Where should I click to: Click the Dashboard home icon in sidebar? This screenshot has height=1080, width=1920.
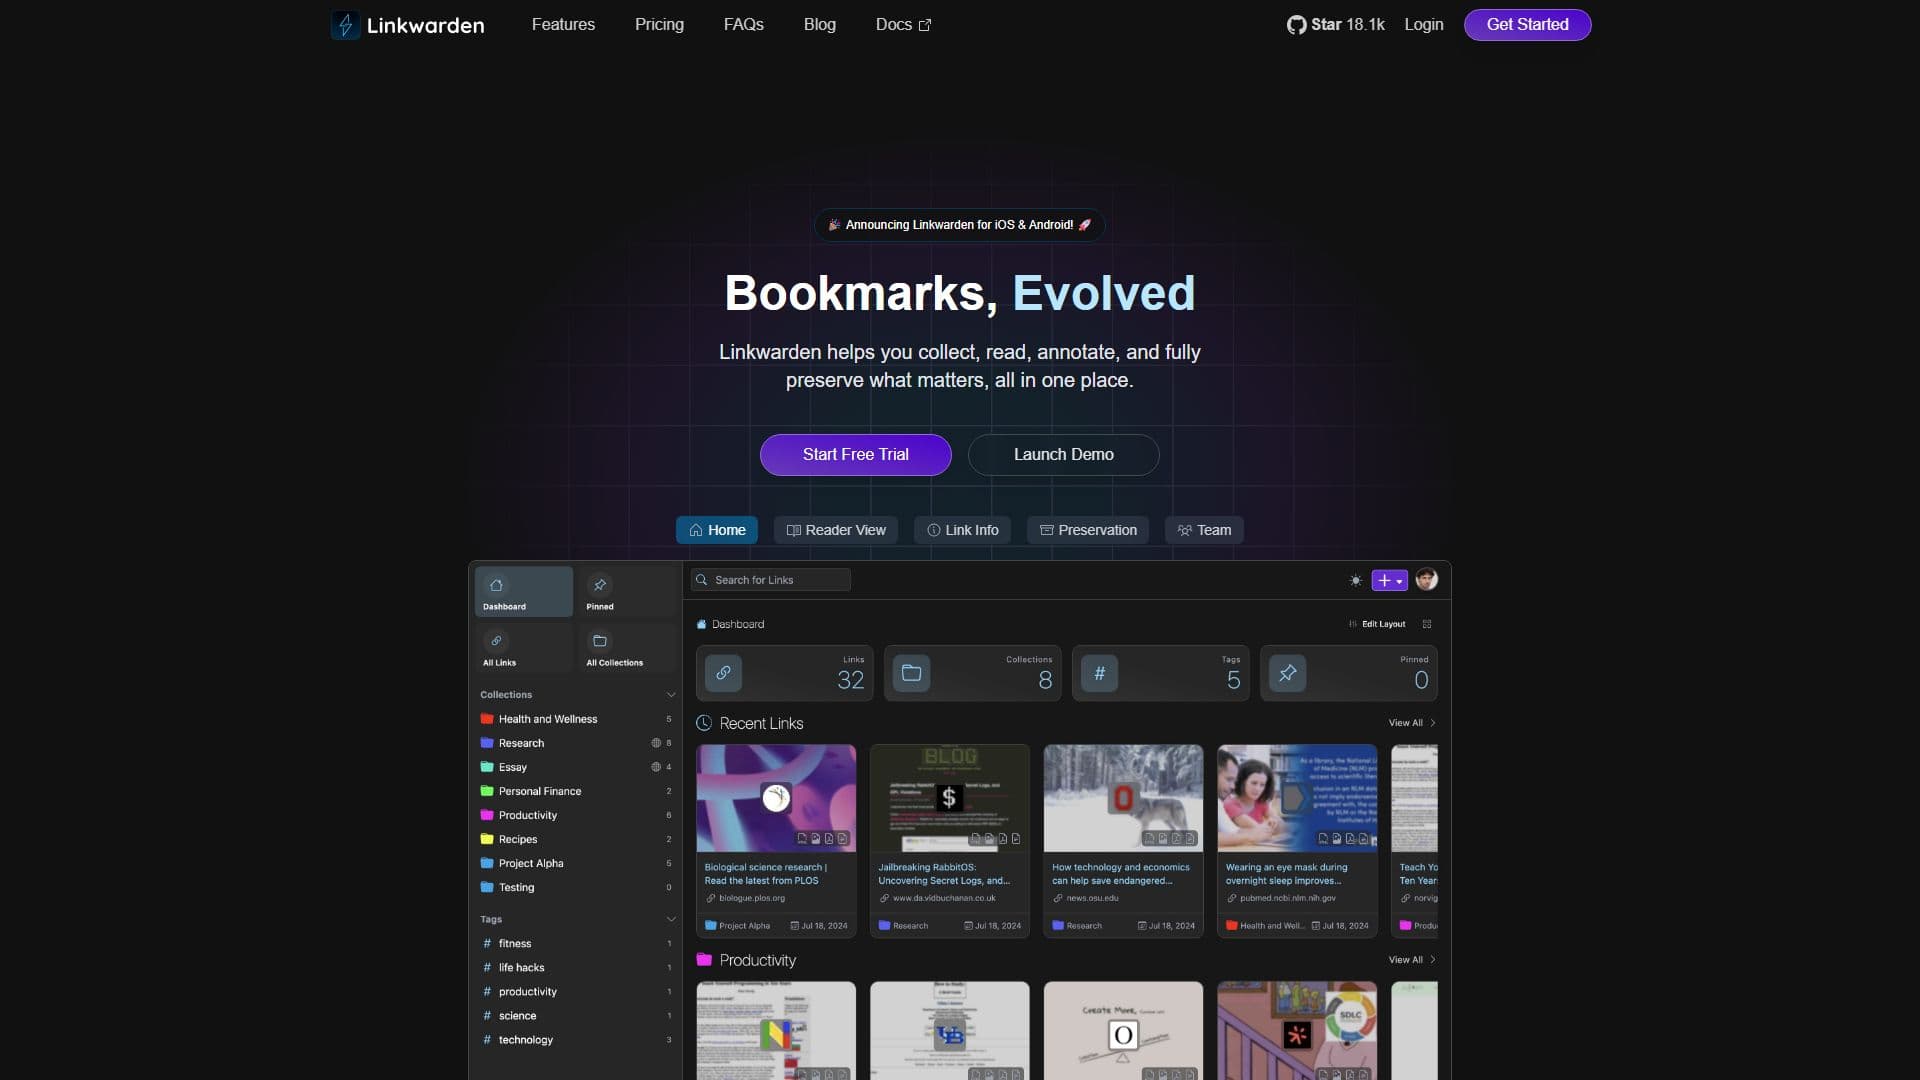tap(496, 585)
